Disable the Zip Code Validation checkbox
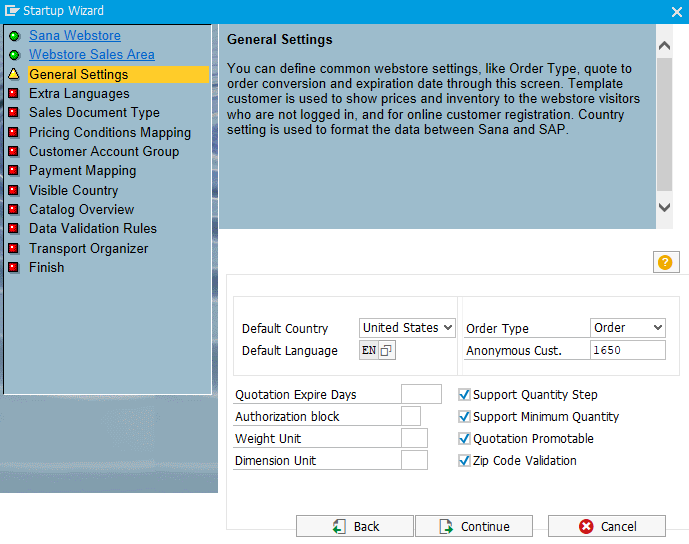689x544 pixels. coord(464,461)
